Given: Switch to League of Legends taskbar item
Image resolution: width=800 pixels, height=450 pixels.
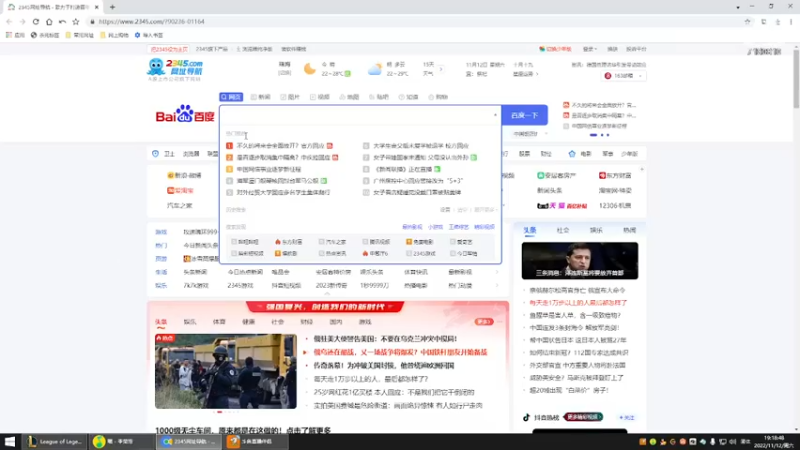Looking at the screenshot, I should click(x=55, y=441).
